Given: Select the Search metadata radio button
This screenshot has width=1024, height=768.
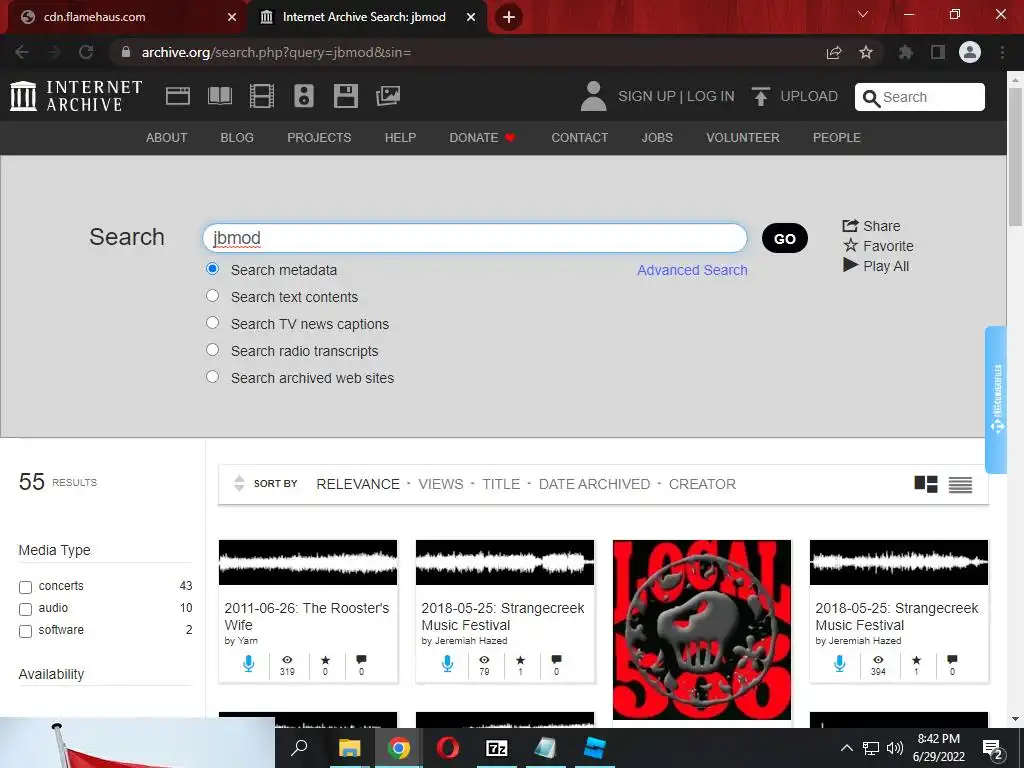Looking at the screenshot, I should coord(212,268).
